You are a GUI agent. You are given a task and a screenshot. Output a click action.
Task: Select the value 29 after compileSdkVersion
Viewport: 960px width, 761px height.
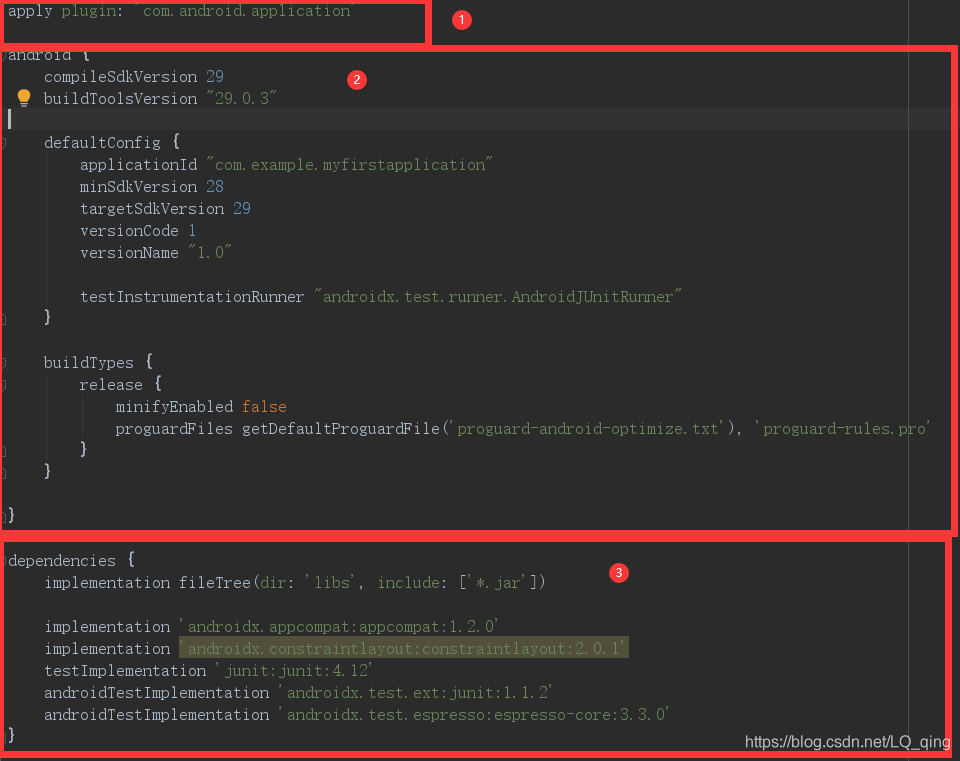[x=215, y=77]
